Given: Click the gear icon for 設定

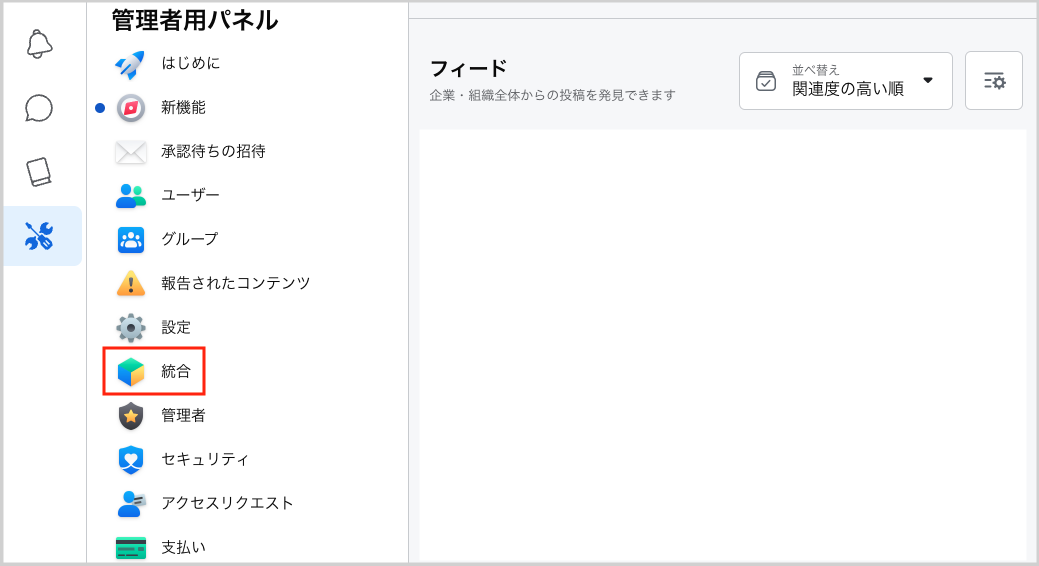Looking at the screenshot, I should (131, 327).
